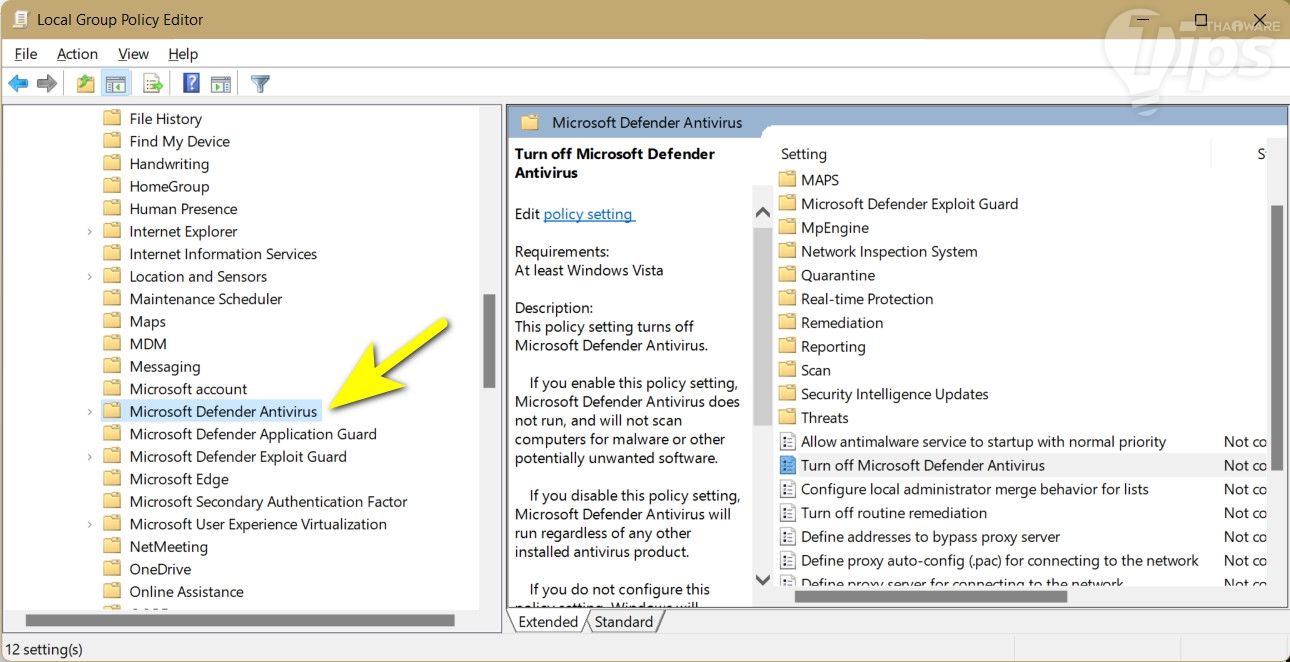The height and width of the screenshot is (662, 1290).
Task: Select Microsoft Defender Application Guard in tree
Action: pyautogui.click(x=253, y=434)
